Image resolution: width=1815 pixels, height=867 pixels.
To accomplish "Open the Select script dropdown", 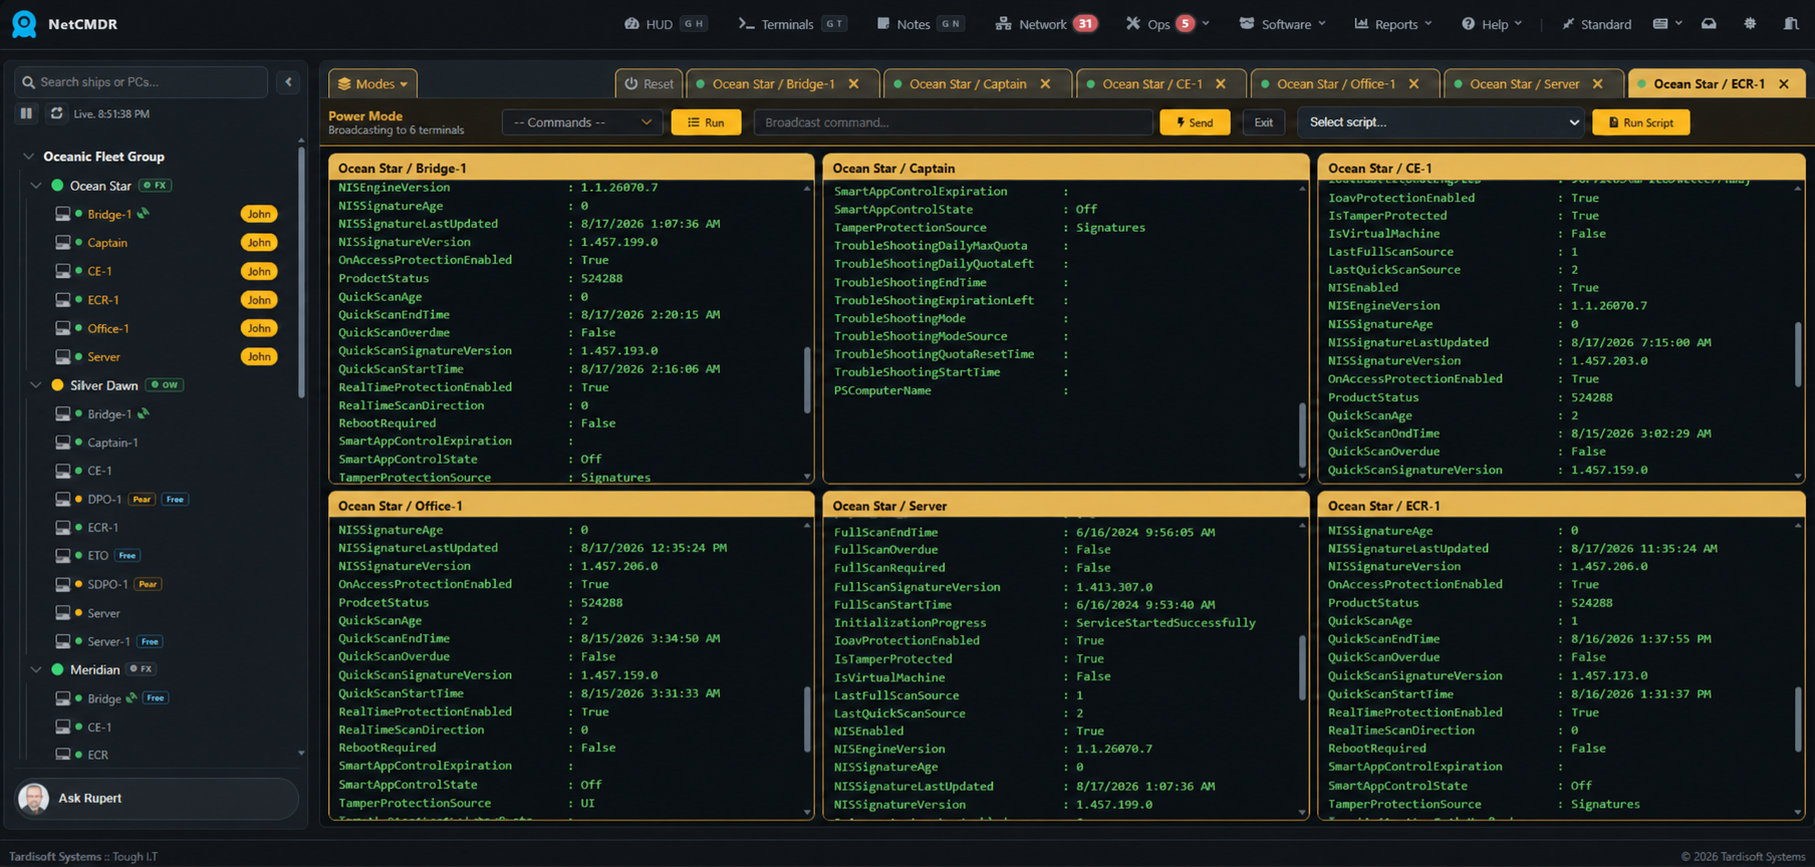I will click(1441, 122).
